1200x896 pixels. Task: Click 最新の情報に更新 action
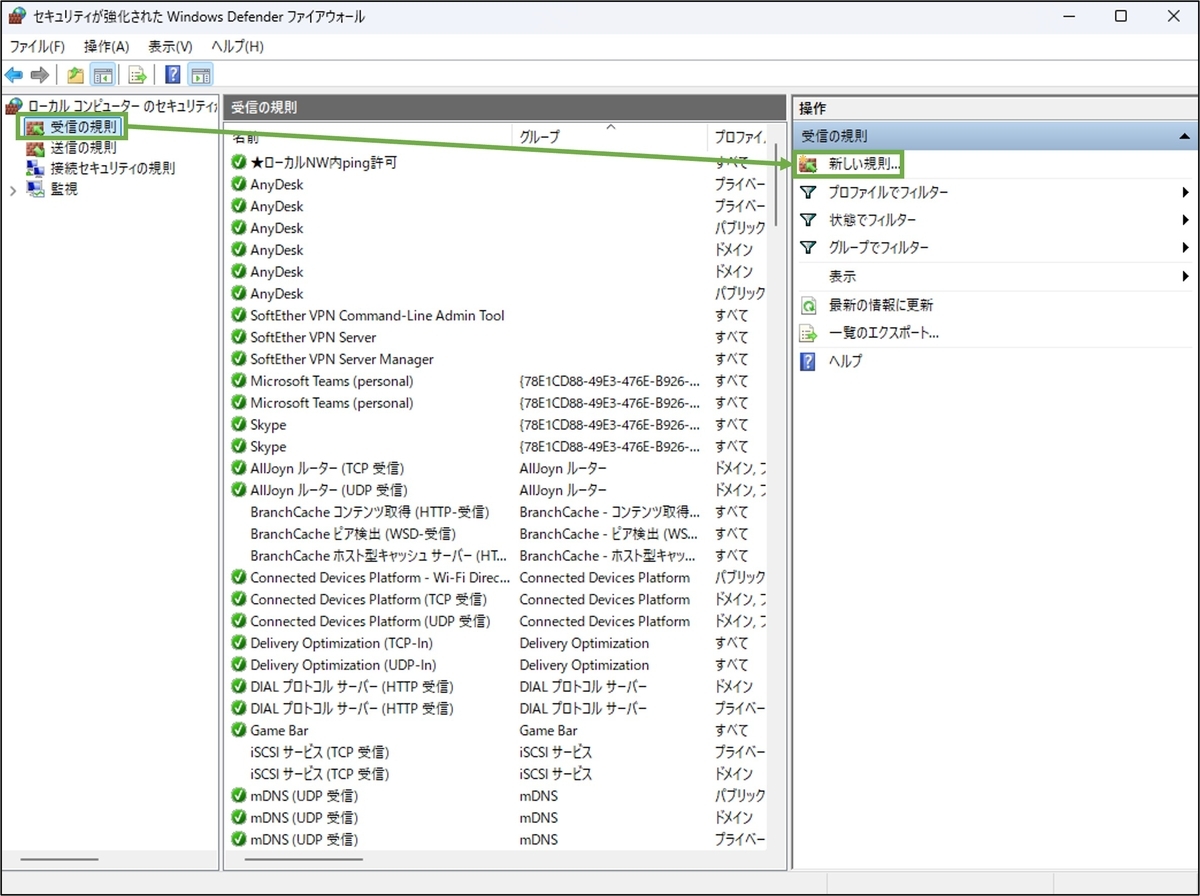point(881,305)
